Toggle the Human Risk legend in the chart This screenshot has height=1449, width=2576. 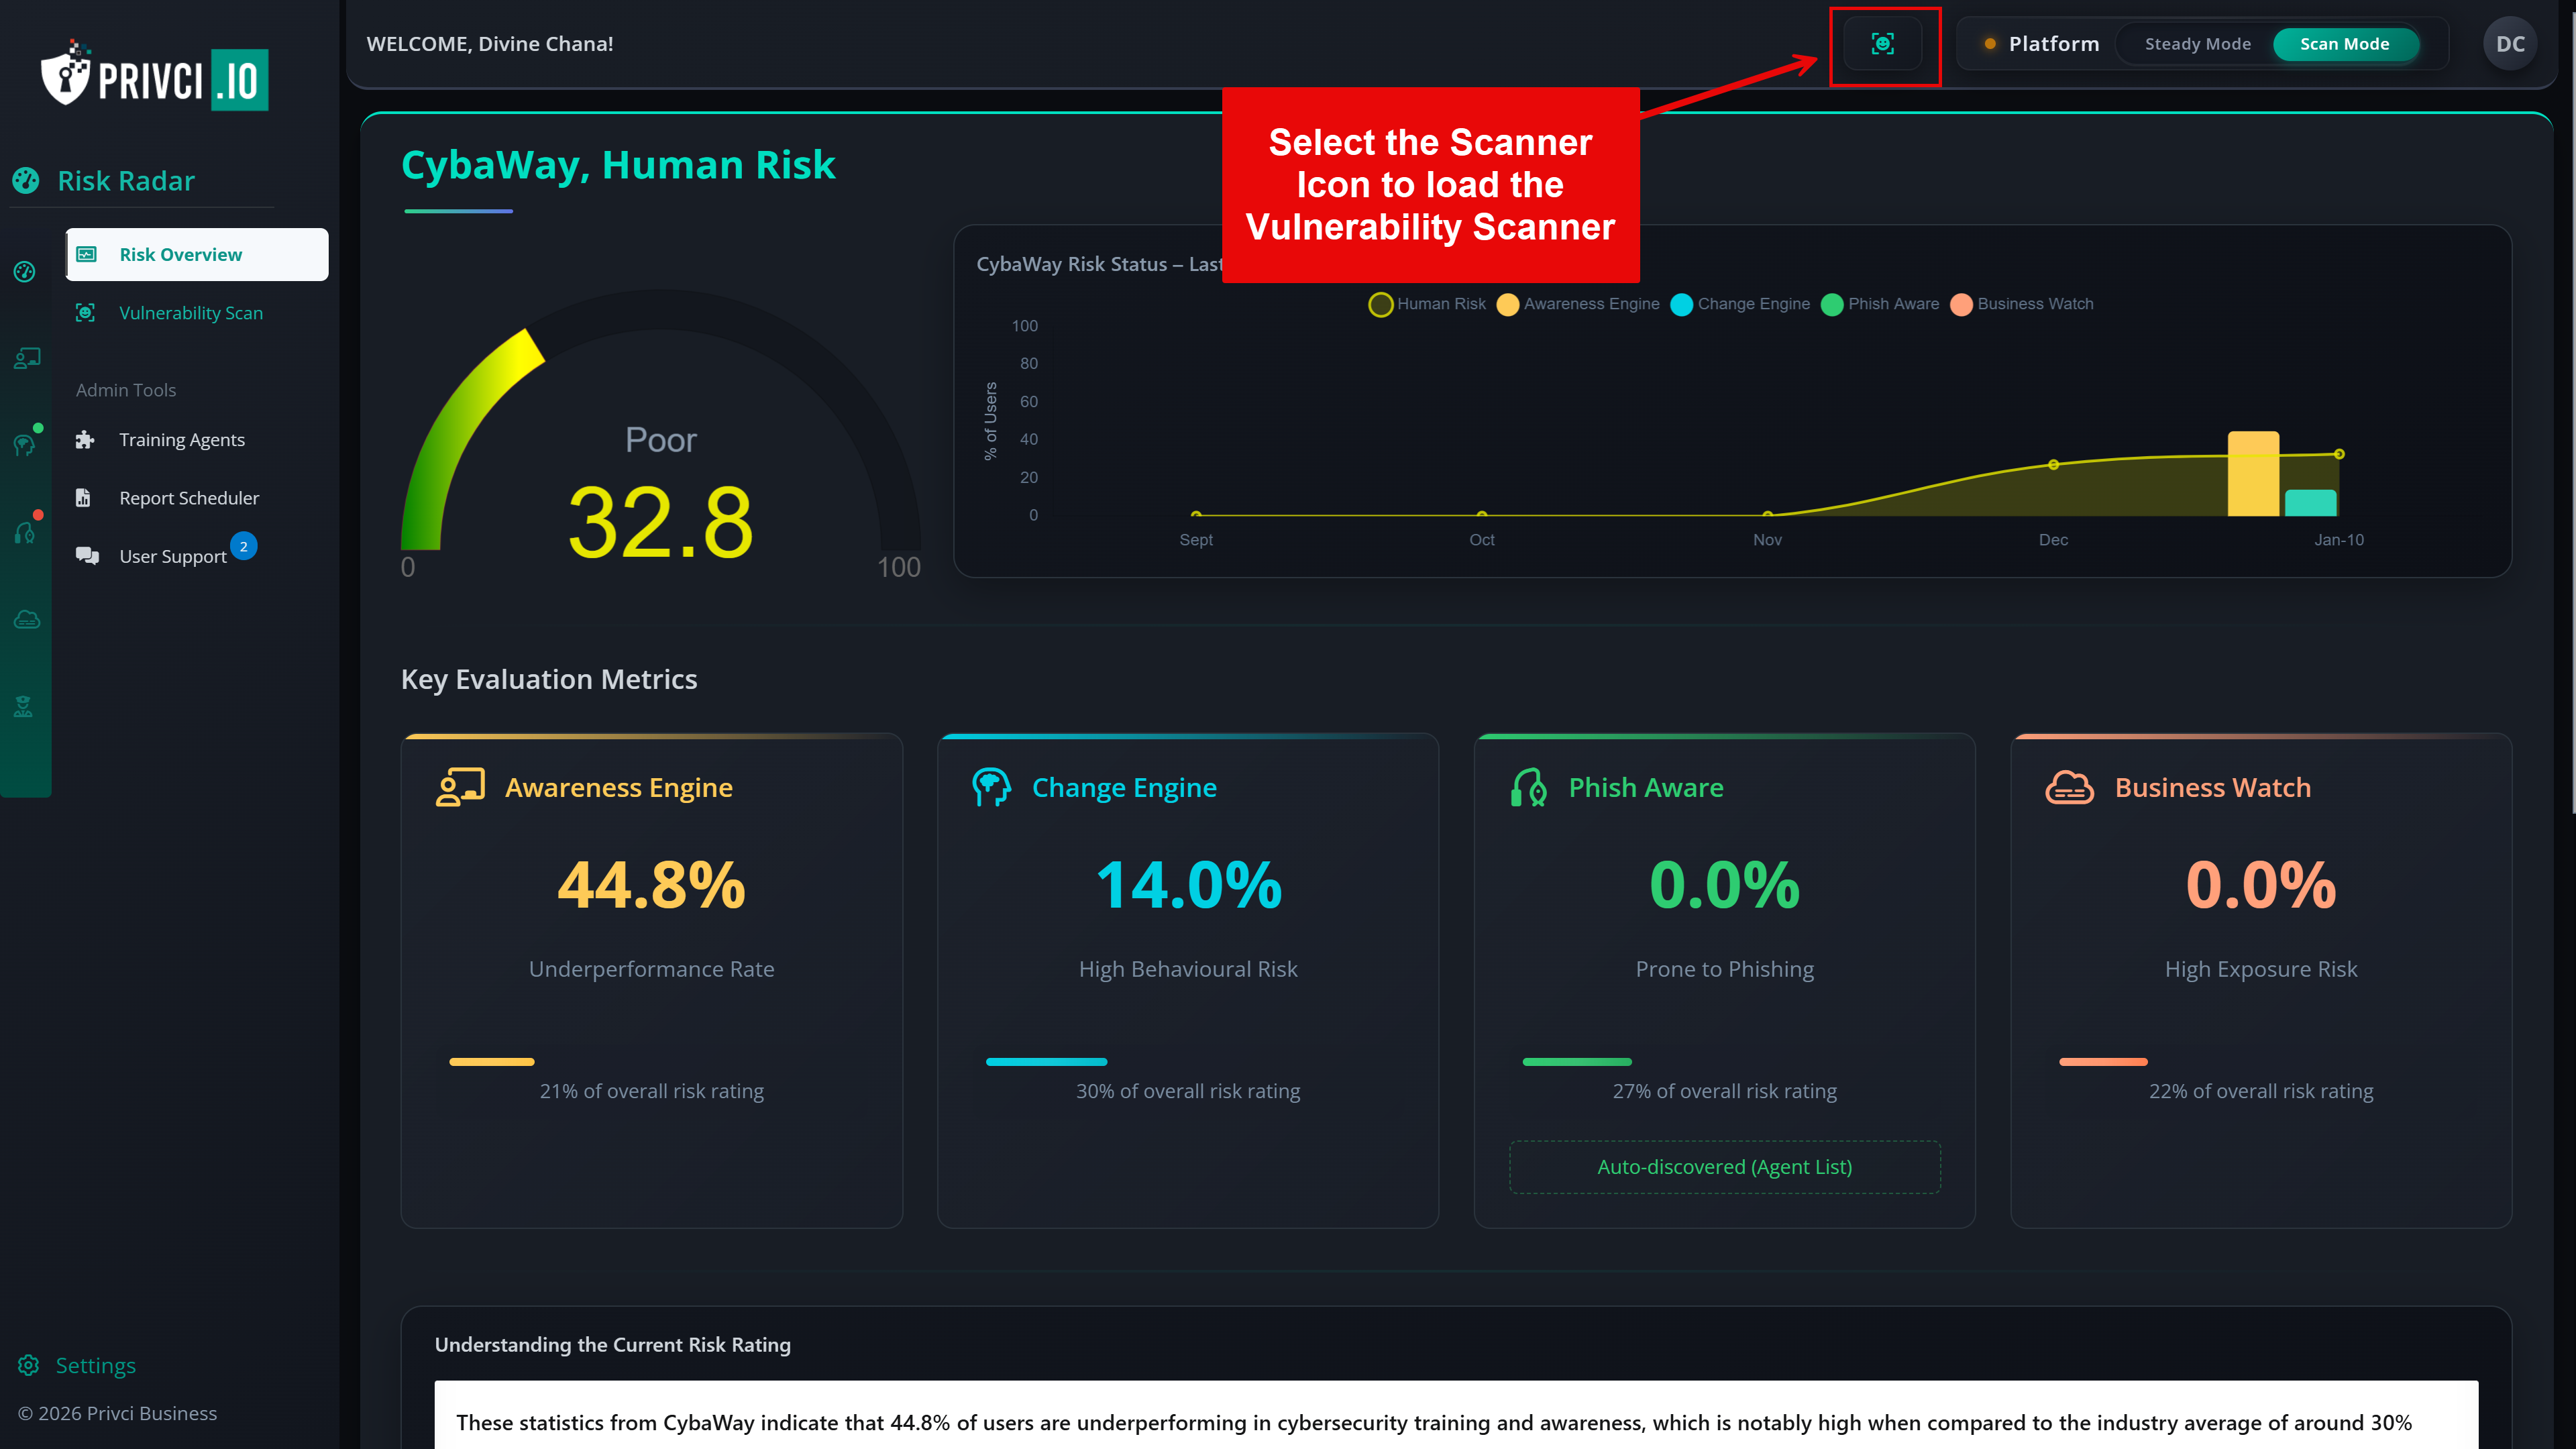tap(1427, 304)
